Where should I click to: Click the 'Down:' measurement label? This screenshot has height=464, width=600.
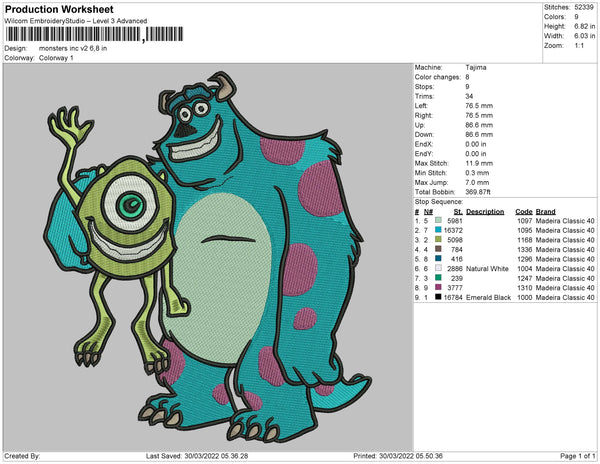coord(424,135)
